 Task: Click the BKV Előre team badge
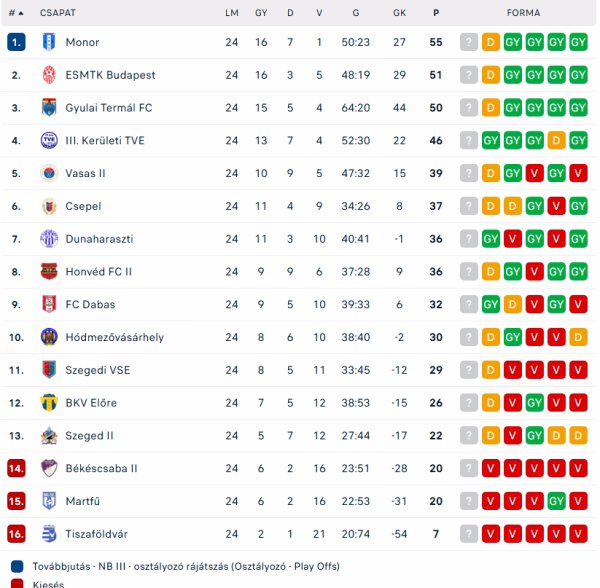point(49,402)
